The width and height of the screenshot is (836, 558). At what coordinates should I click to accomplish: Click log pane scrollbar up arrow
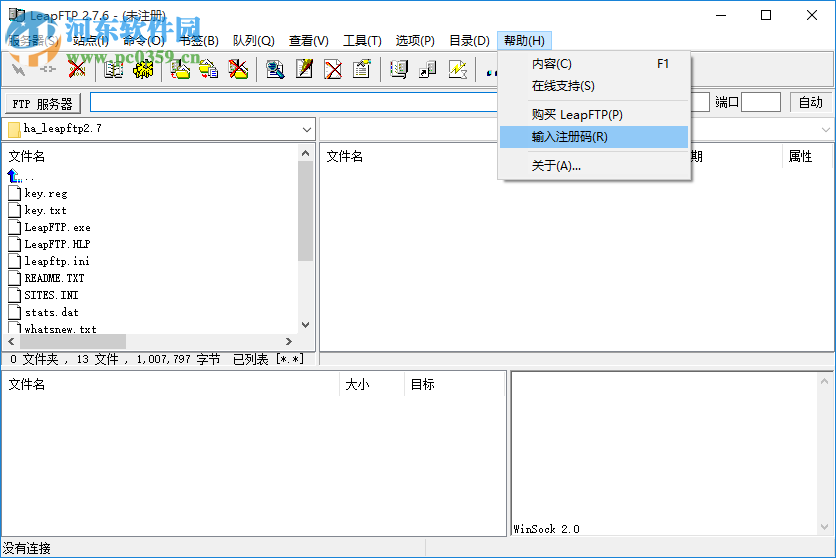coord(824,381)
